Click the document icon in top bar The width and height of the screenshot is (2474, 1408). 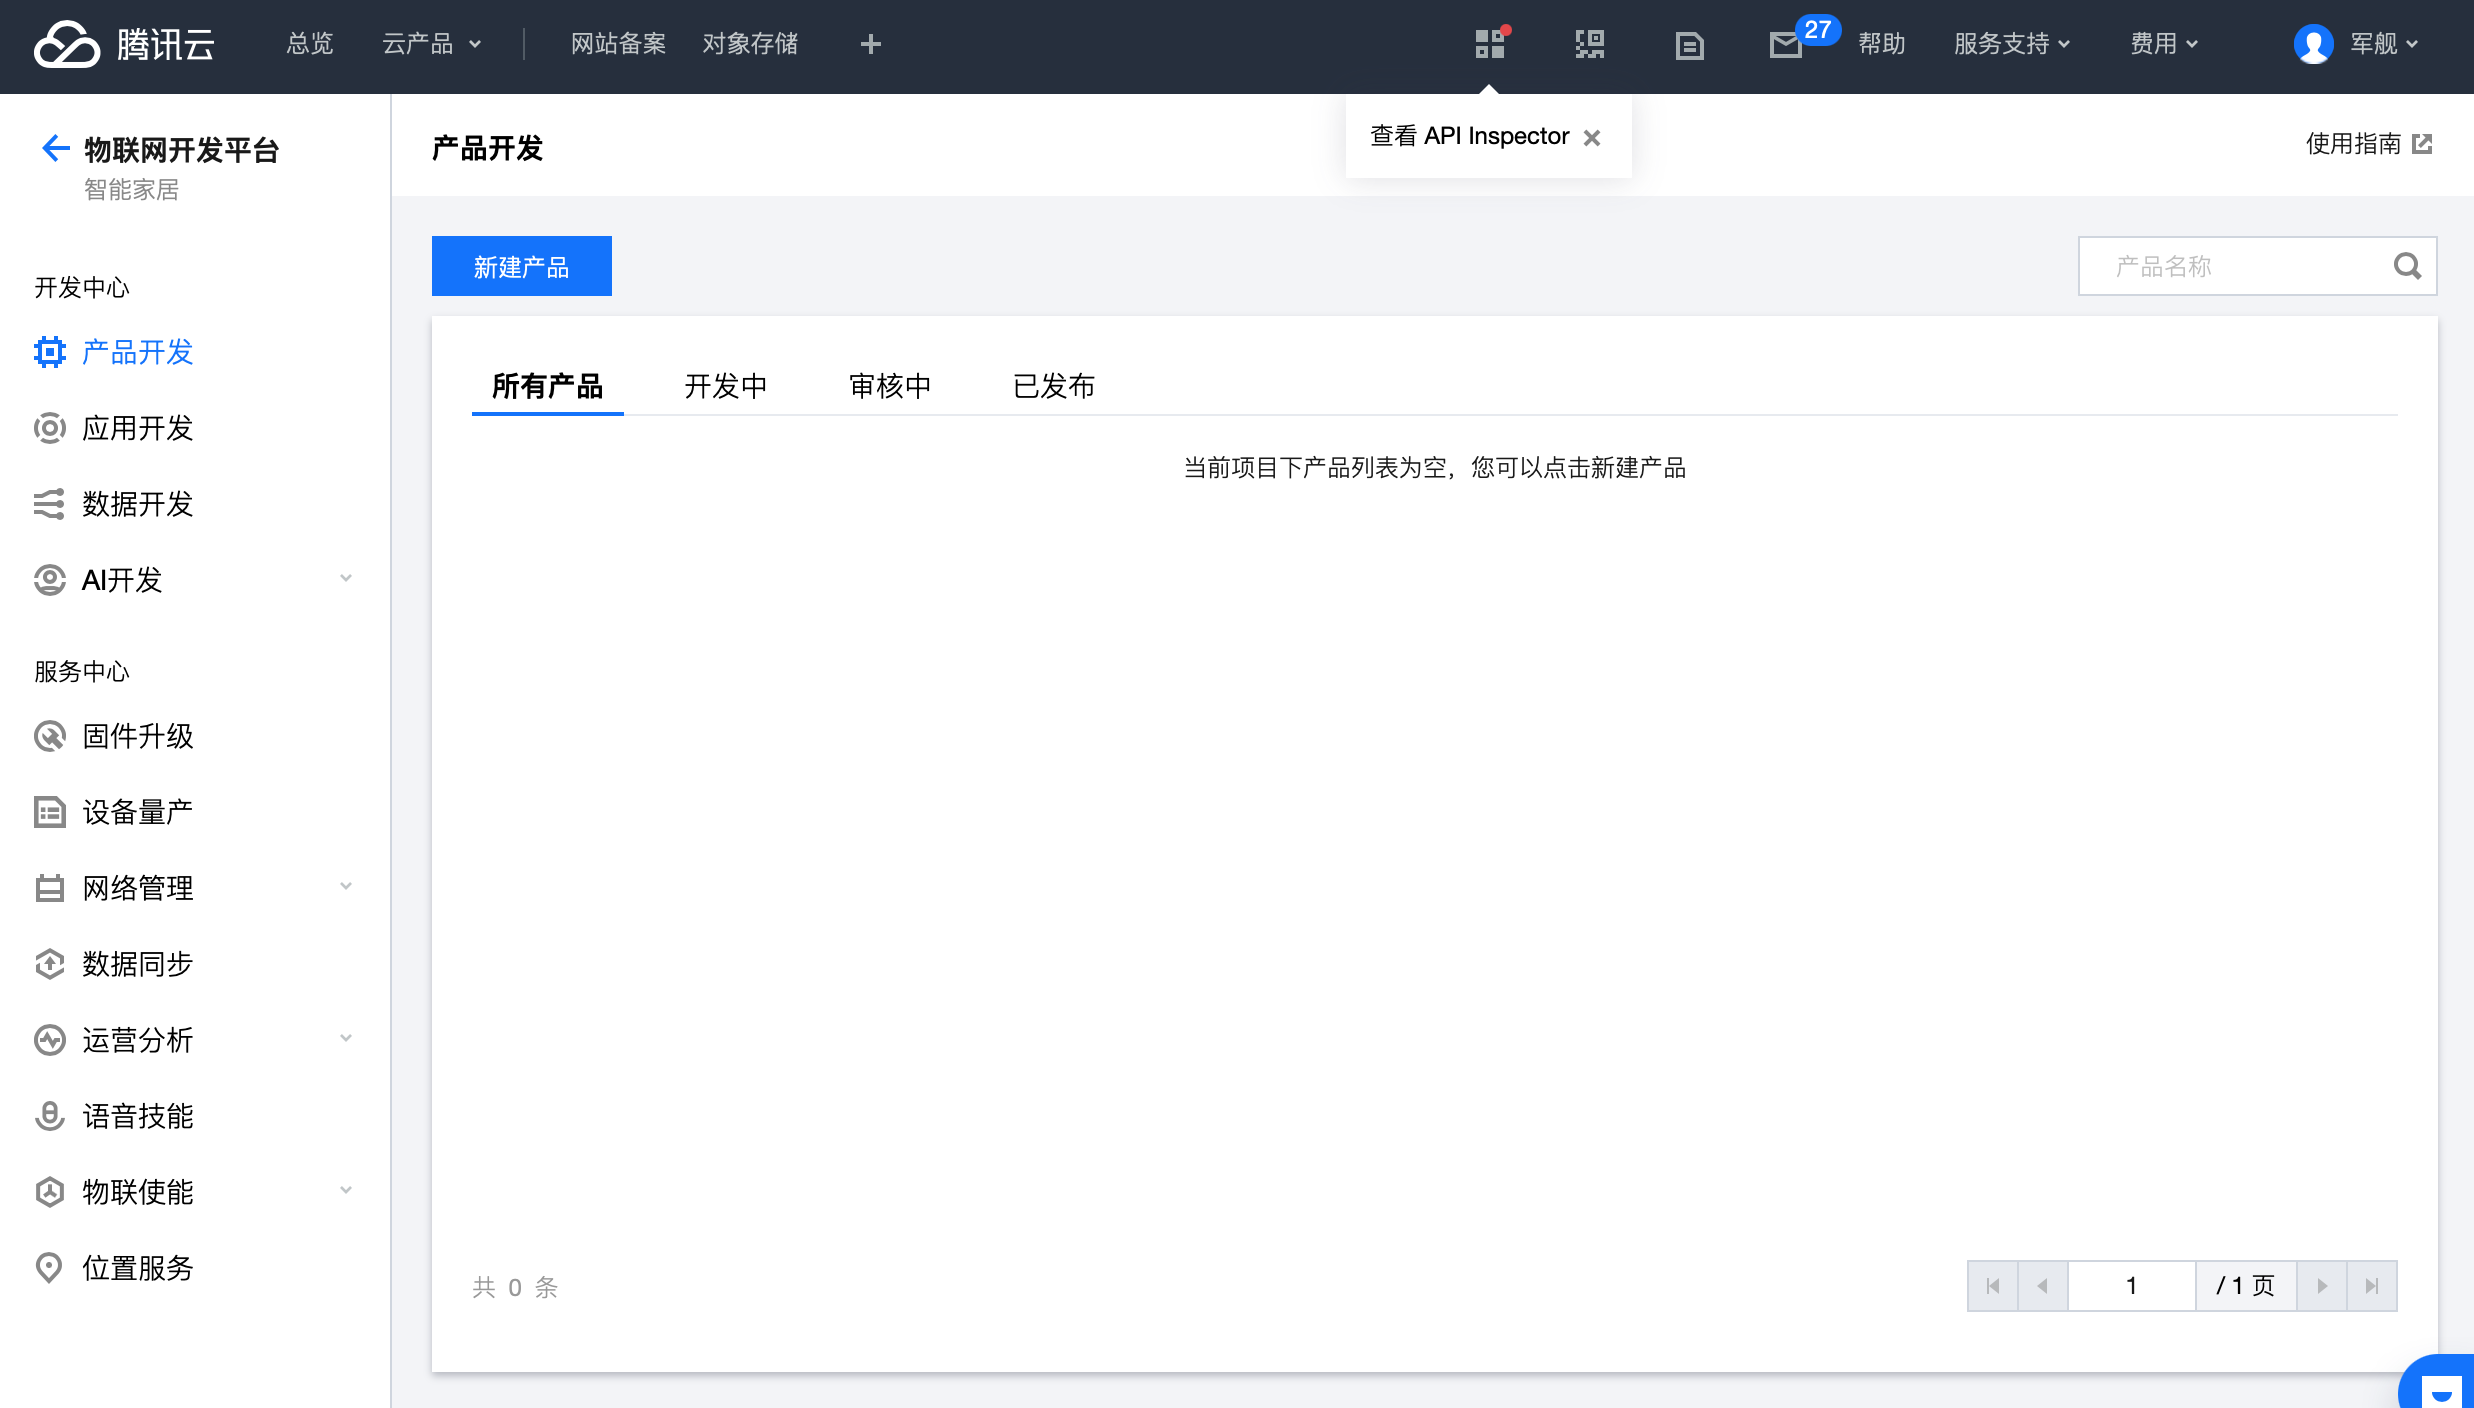[1689, 45]
